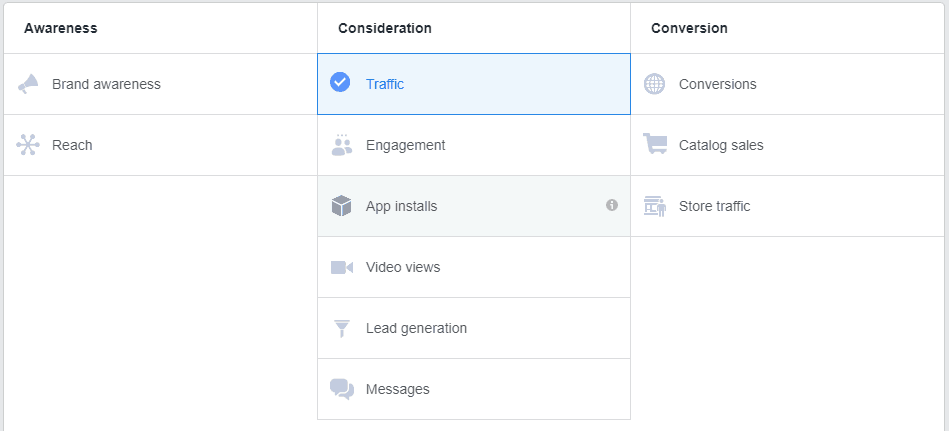Image resolution: width=949 pixels, height=431 pixels.
Task: Click the Brand awareness megaphone icon
Action: (x=28, y=84)
